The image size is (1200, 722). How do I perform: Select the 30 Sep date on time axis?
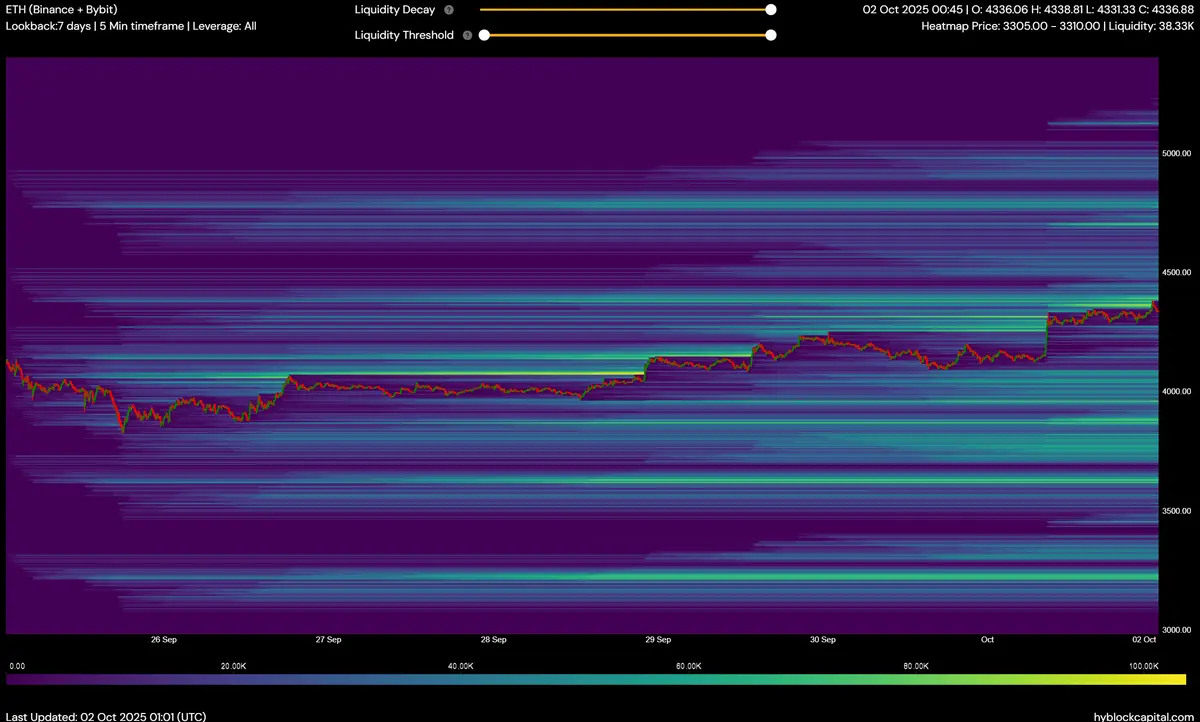pos(822,639)
